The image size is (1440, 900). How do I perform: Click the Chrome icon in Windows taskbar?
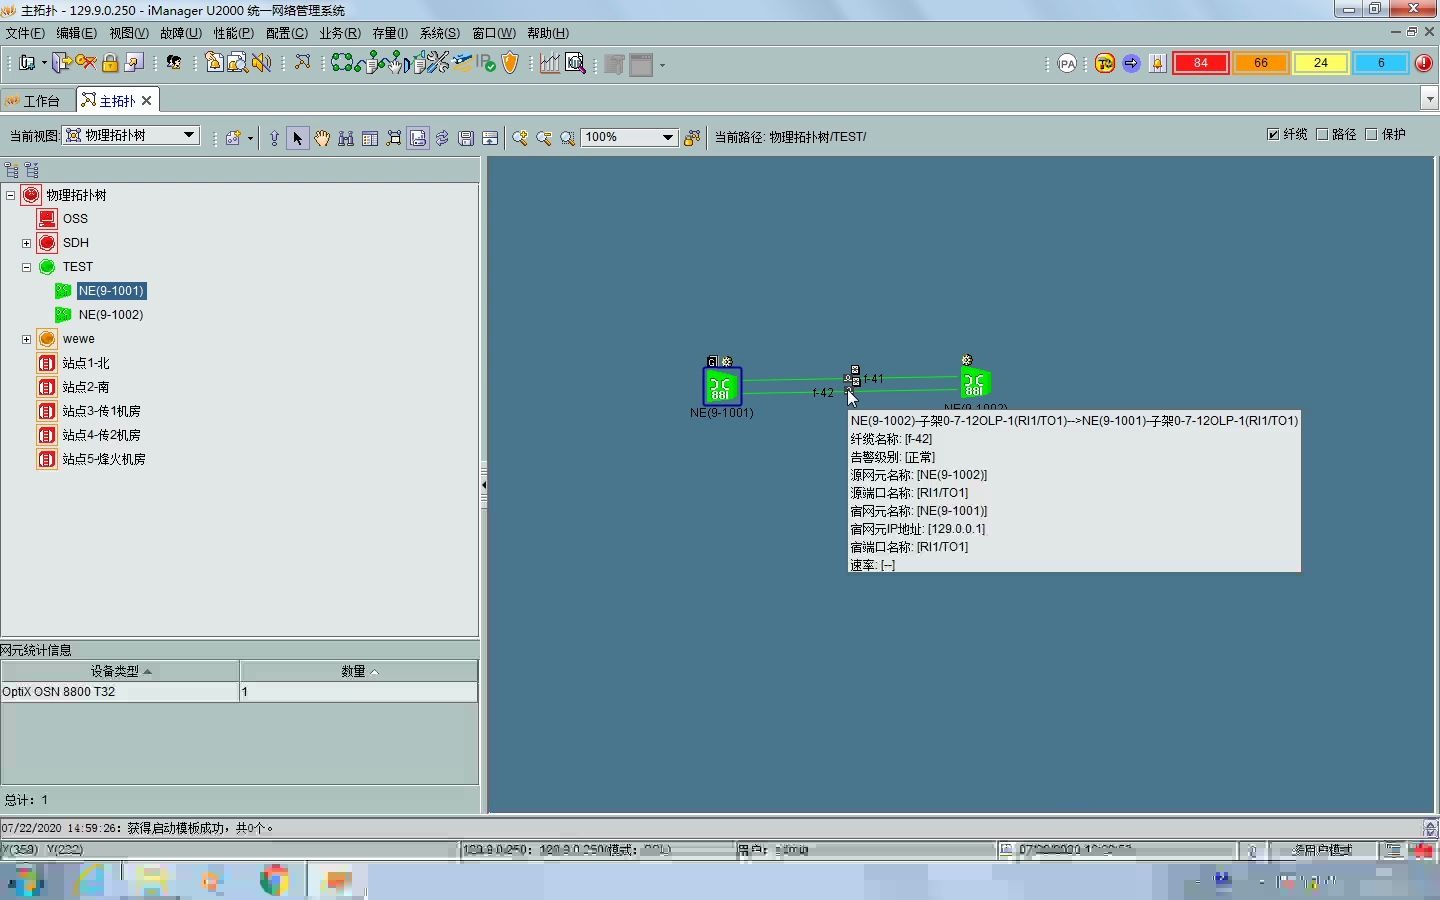tap(274, 881)
